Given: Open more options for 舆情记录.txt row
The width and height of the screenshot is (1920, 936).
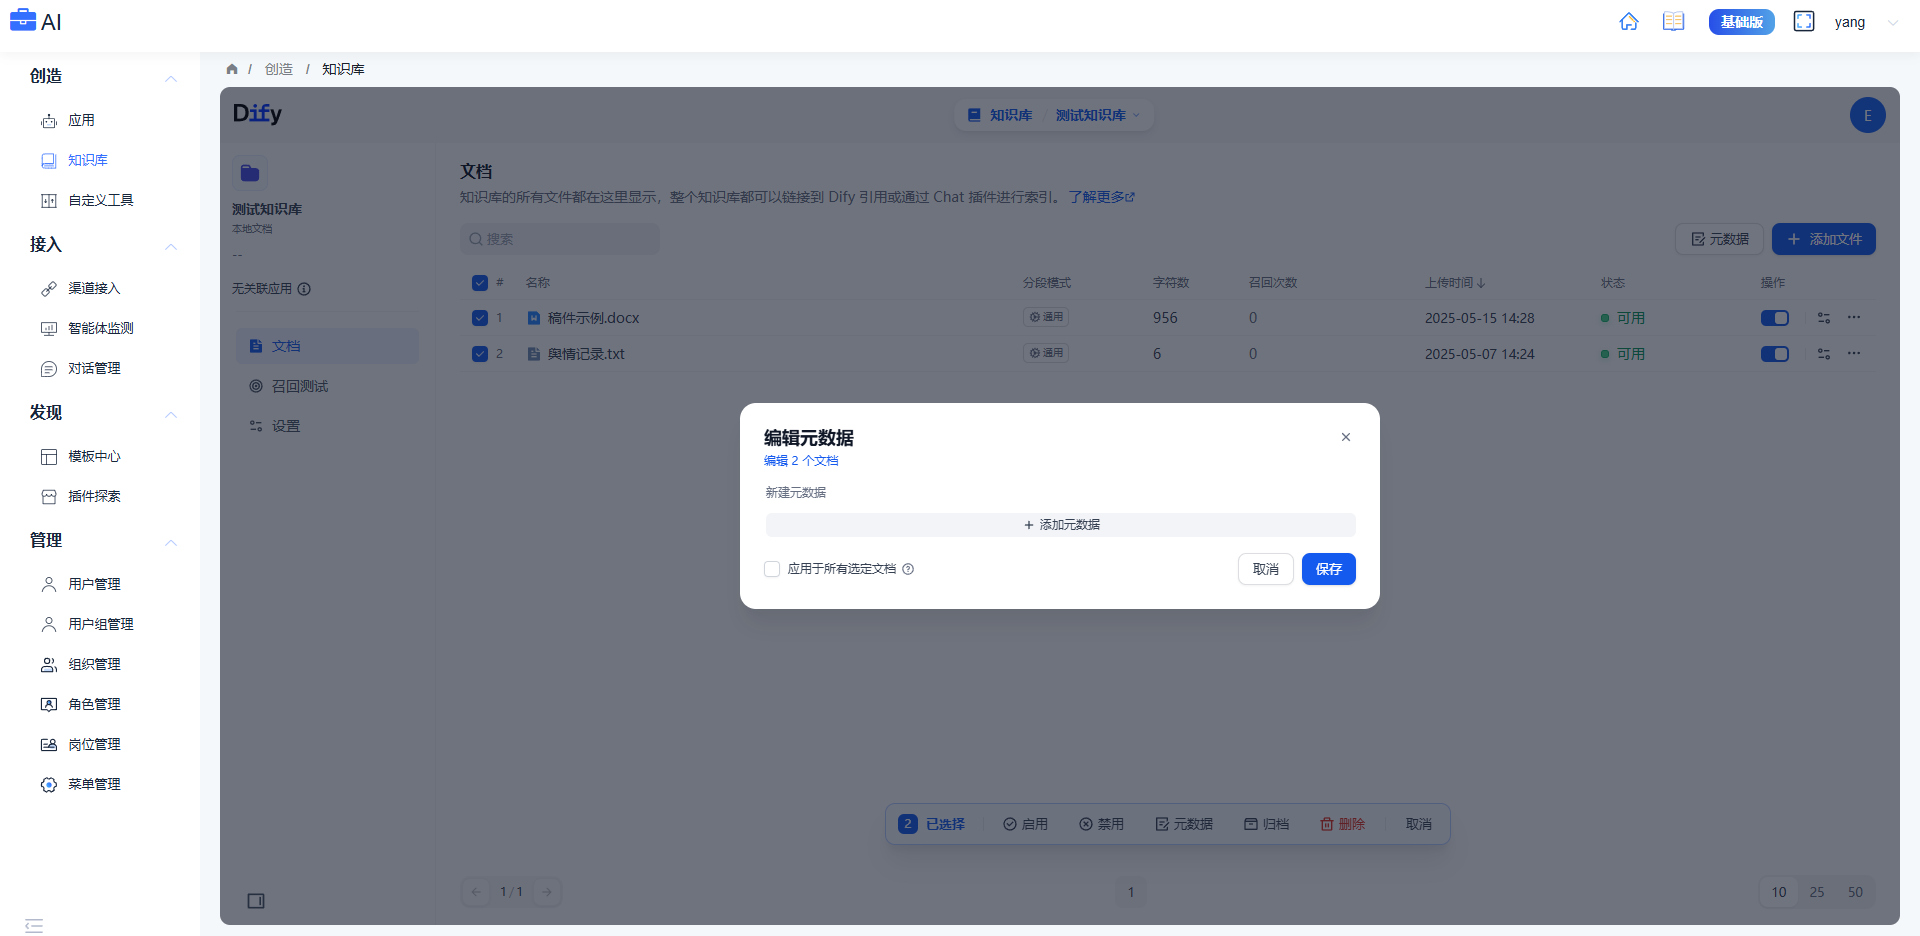Looking at the screenshot, I should (1854, 353).
